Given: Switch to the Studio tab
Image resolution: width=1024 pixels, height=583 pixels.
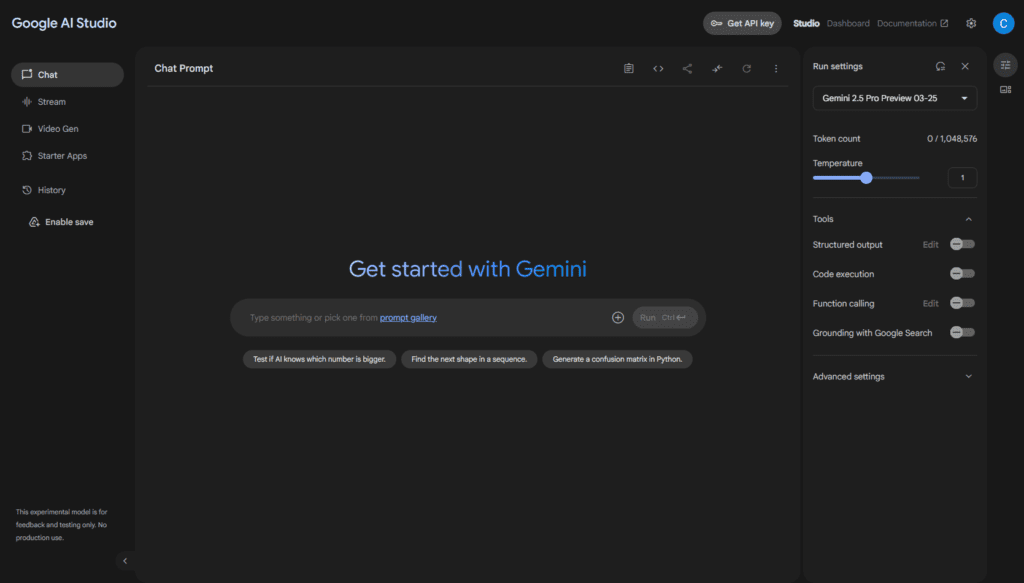Looking at the screenshot, I should [x=806, y=24].
